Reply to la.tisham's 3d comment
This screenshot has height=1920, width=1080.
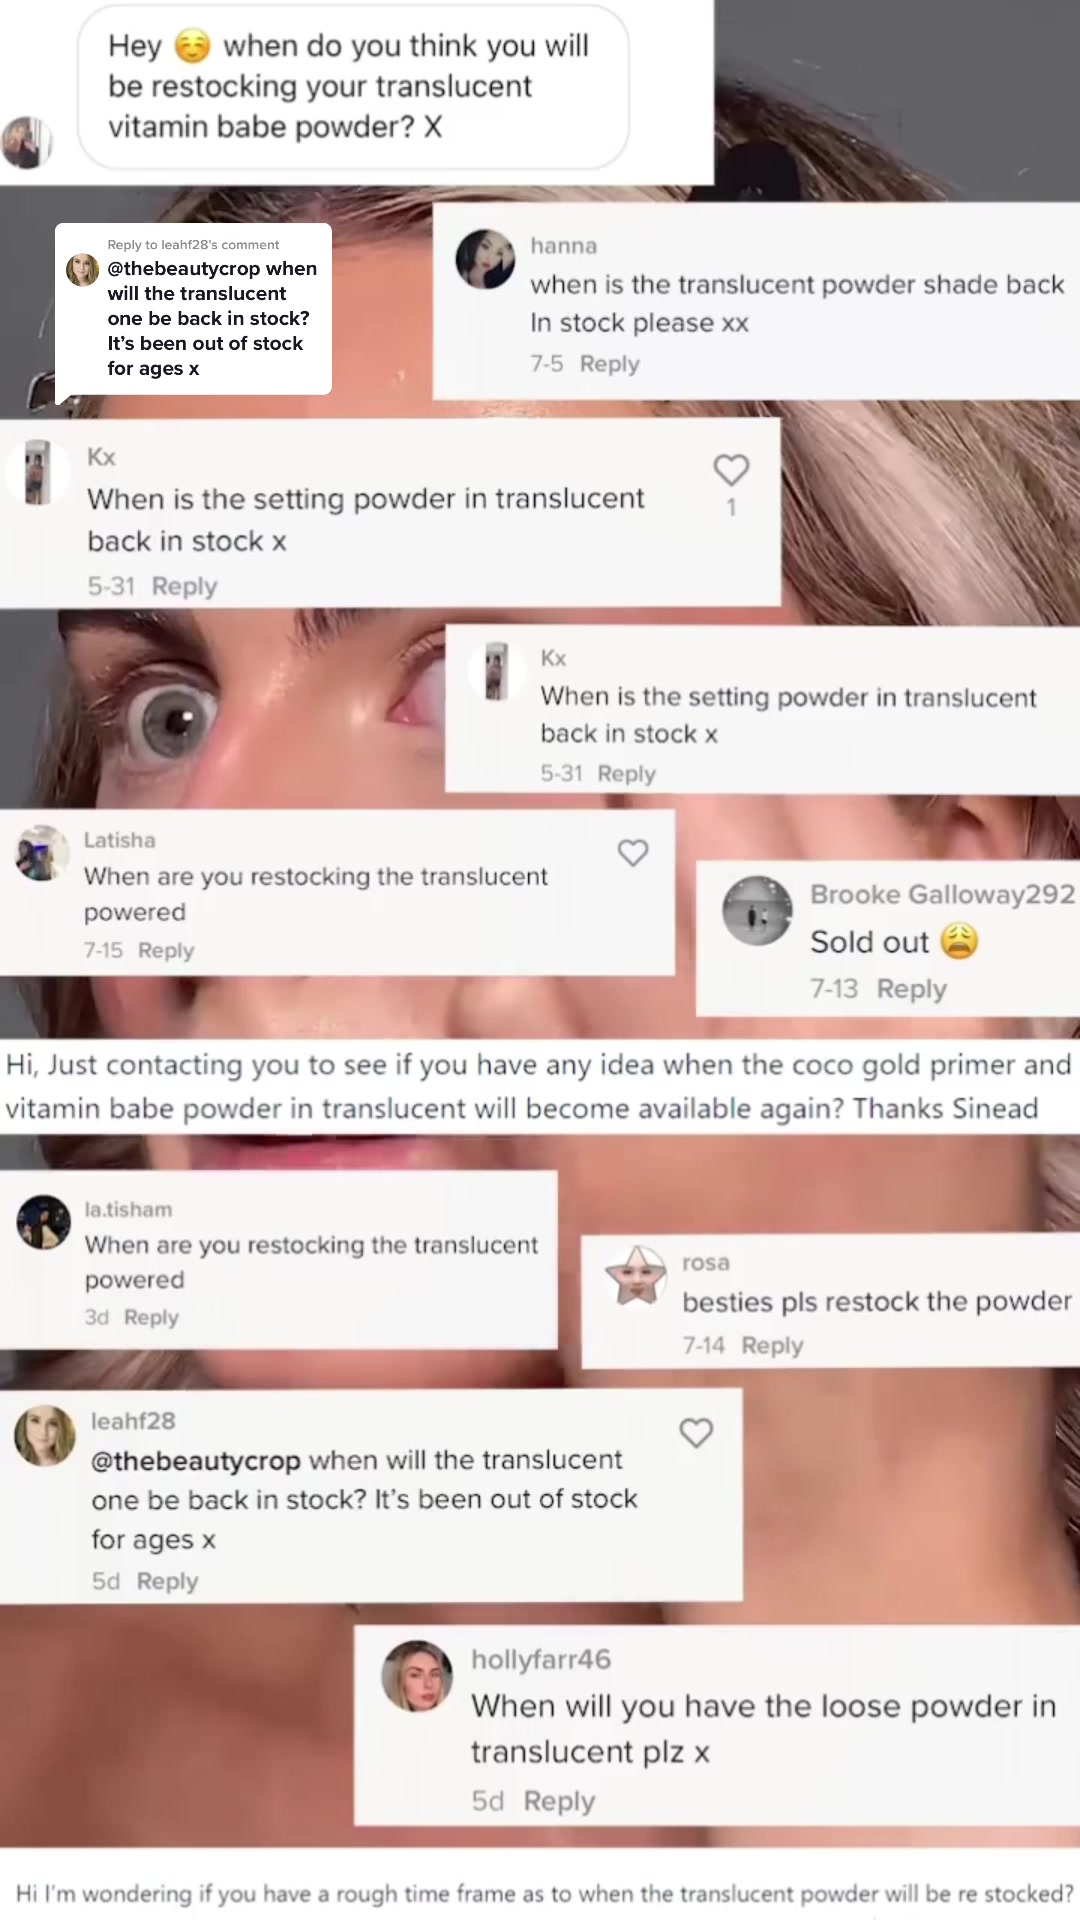point(151,1317)
